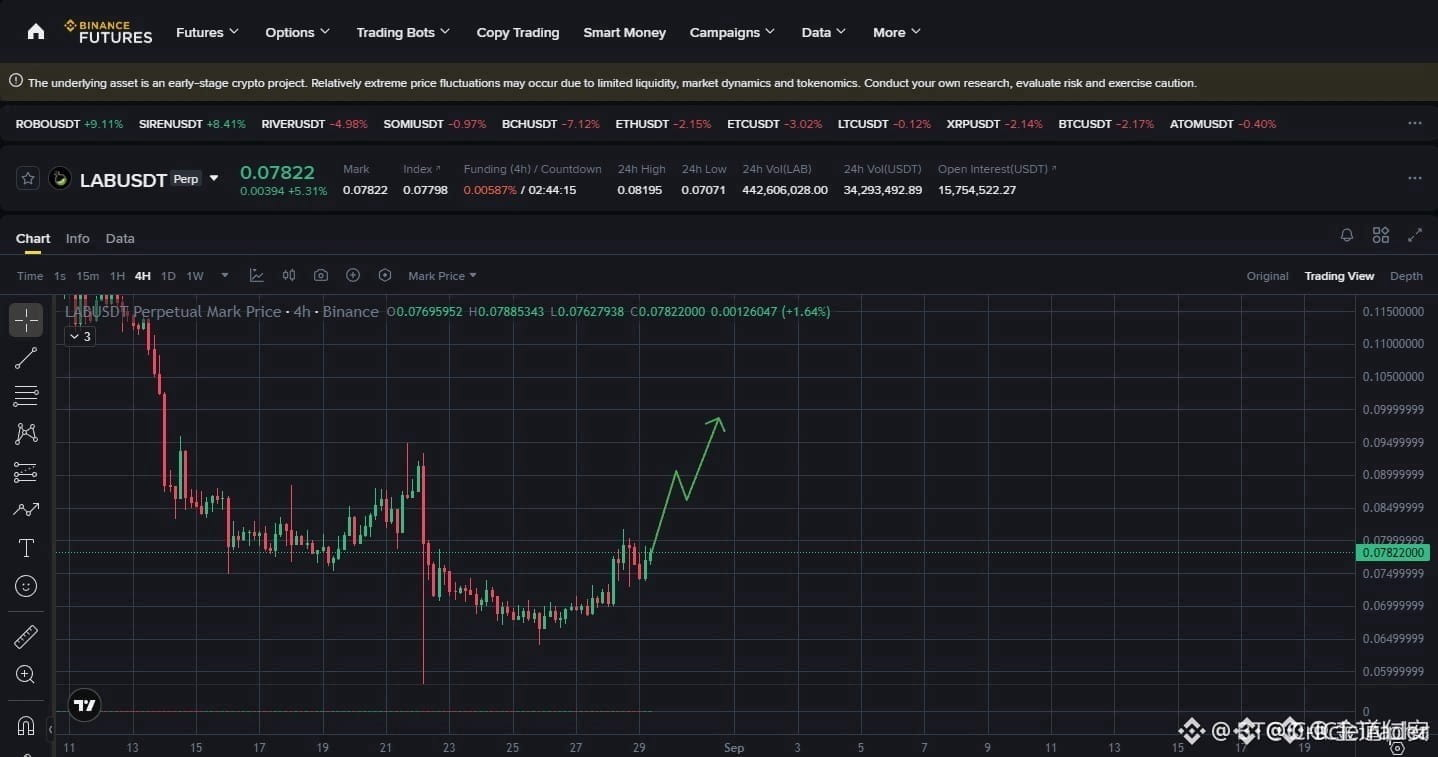
Task: Open the chart time axis settings gear
Action: [1398, 749]
